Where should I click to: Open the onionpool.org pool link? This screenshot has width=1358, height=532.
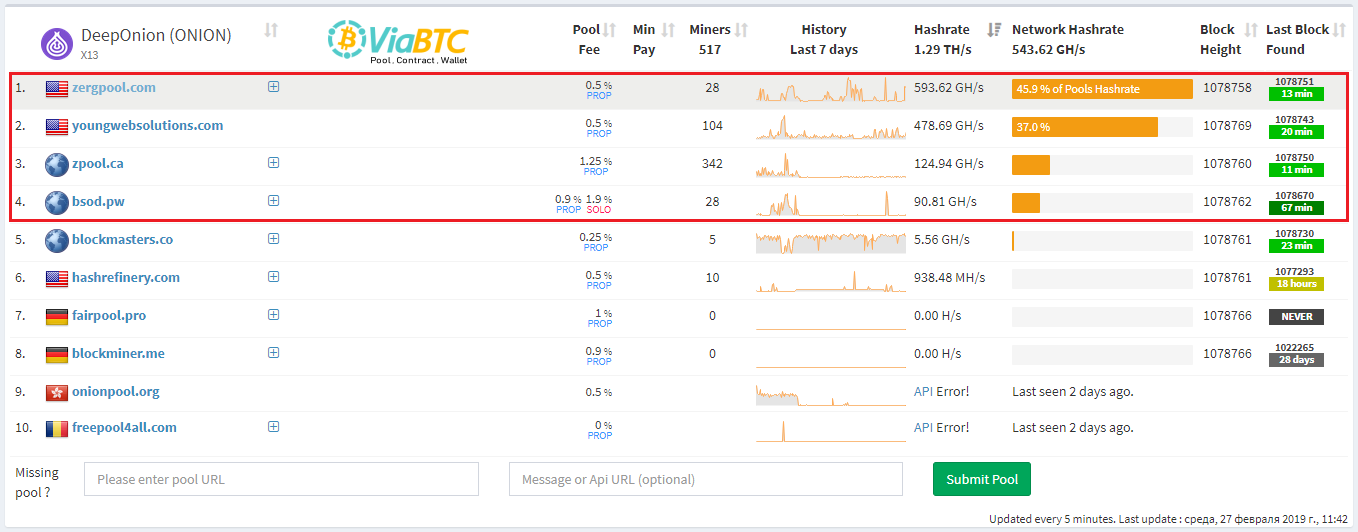point(116,391)
